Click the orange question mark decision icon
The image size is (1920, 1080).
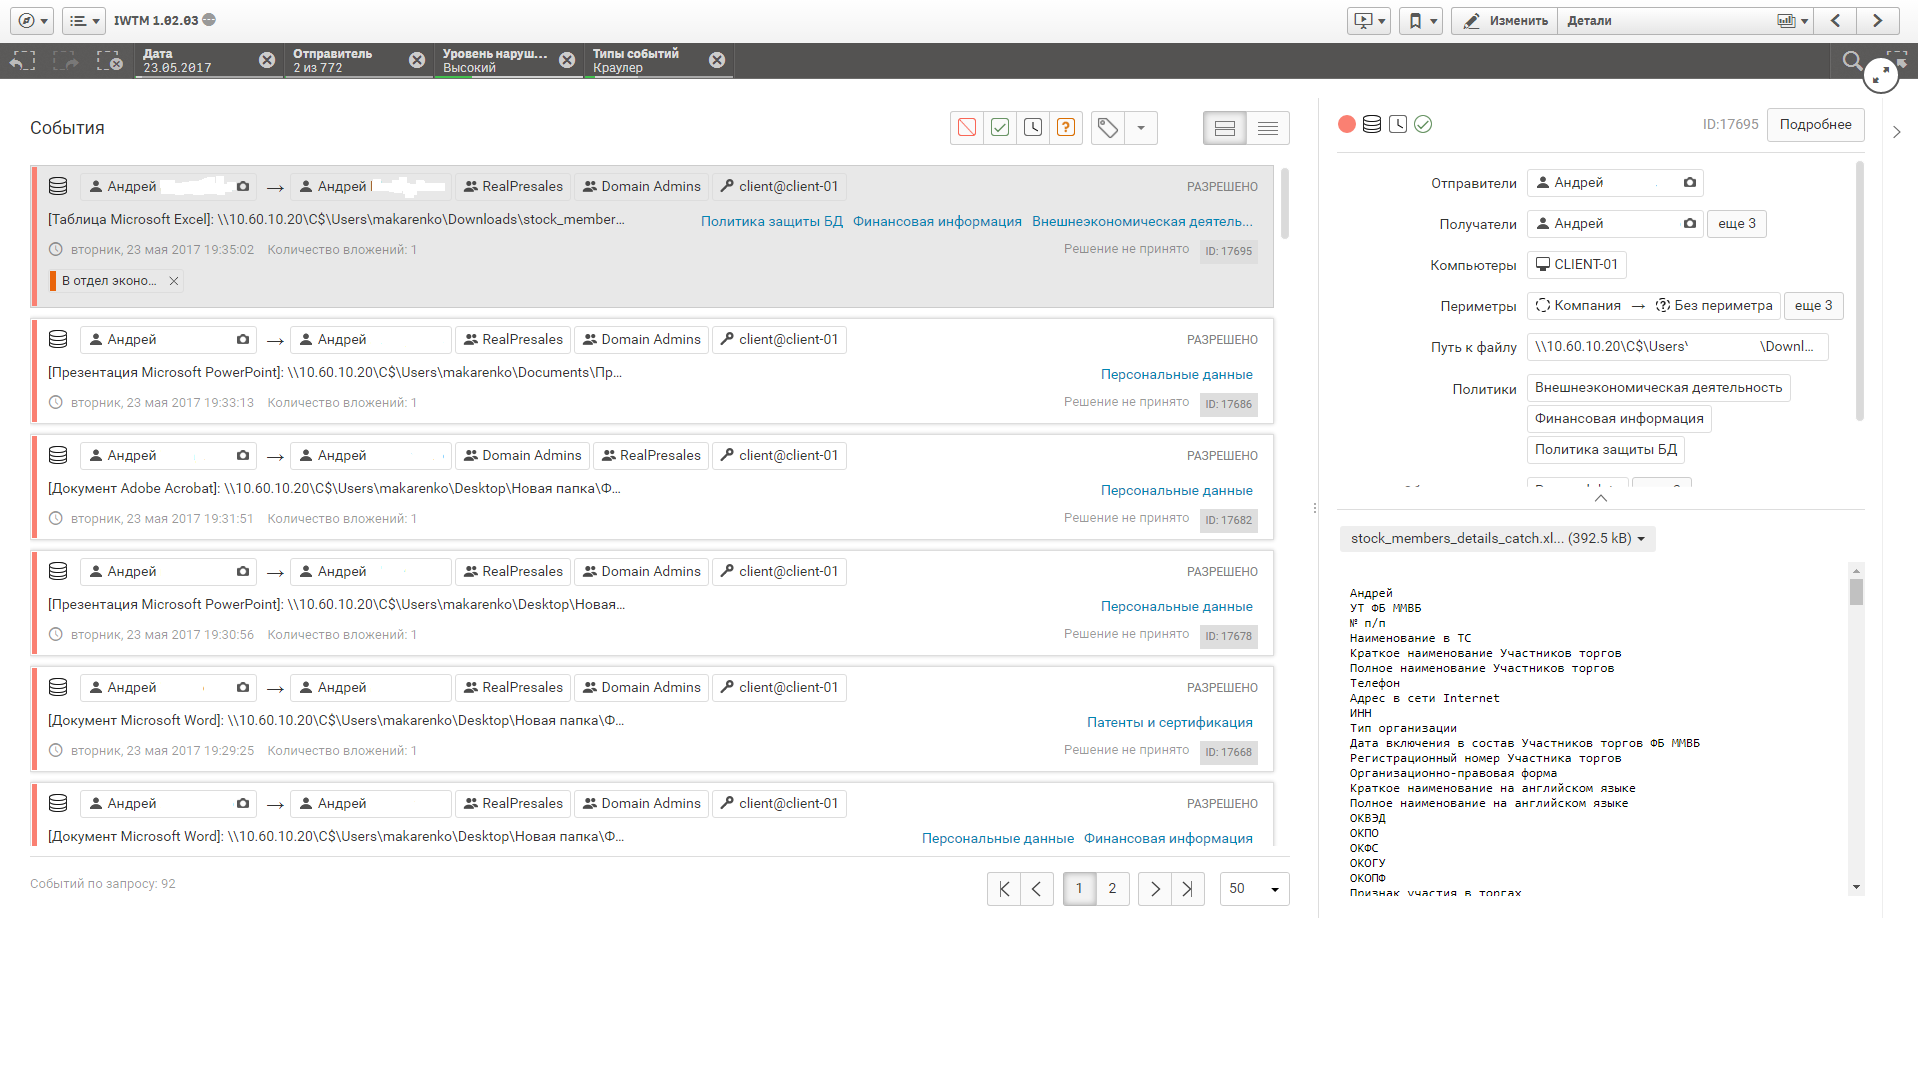tap(1066, 128)
